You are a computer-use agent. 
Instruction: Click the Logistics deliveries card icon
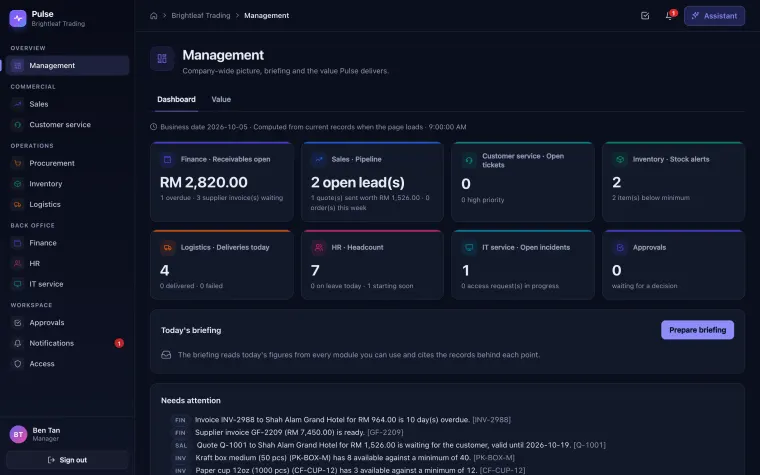(168, 248)
